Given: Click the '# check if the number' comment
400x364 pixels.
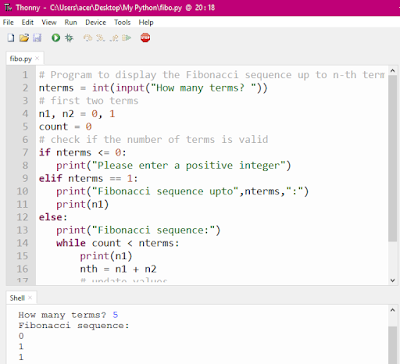Looking at the screenshot, I should coord(153,139).
